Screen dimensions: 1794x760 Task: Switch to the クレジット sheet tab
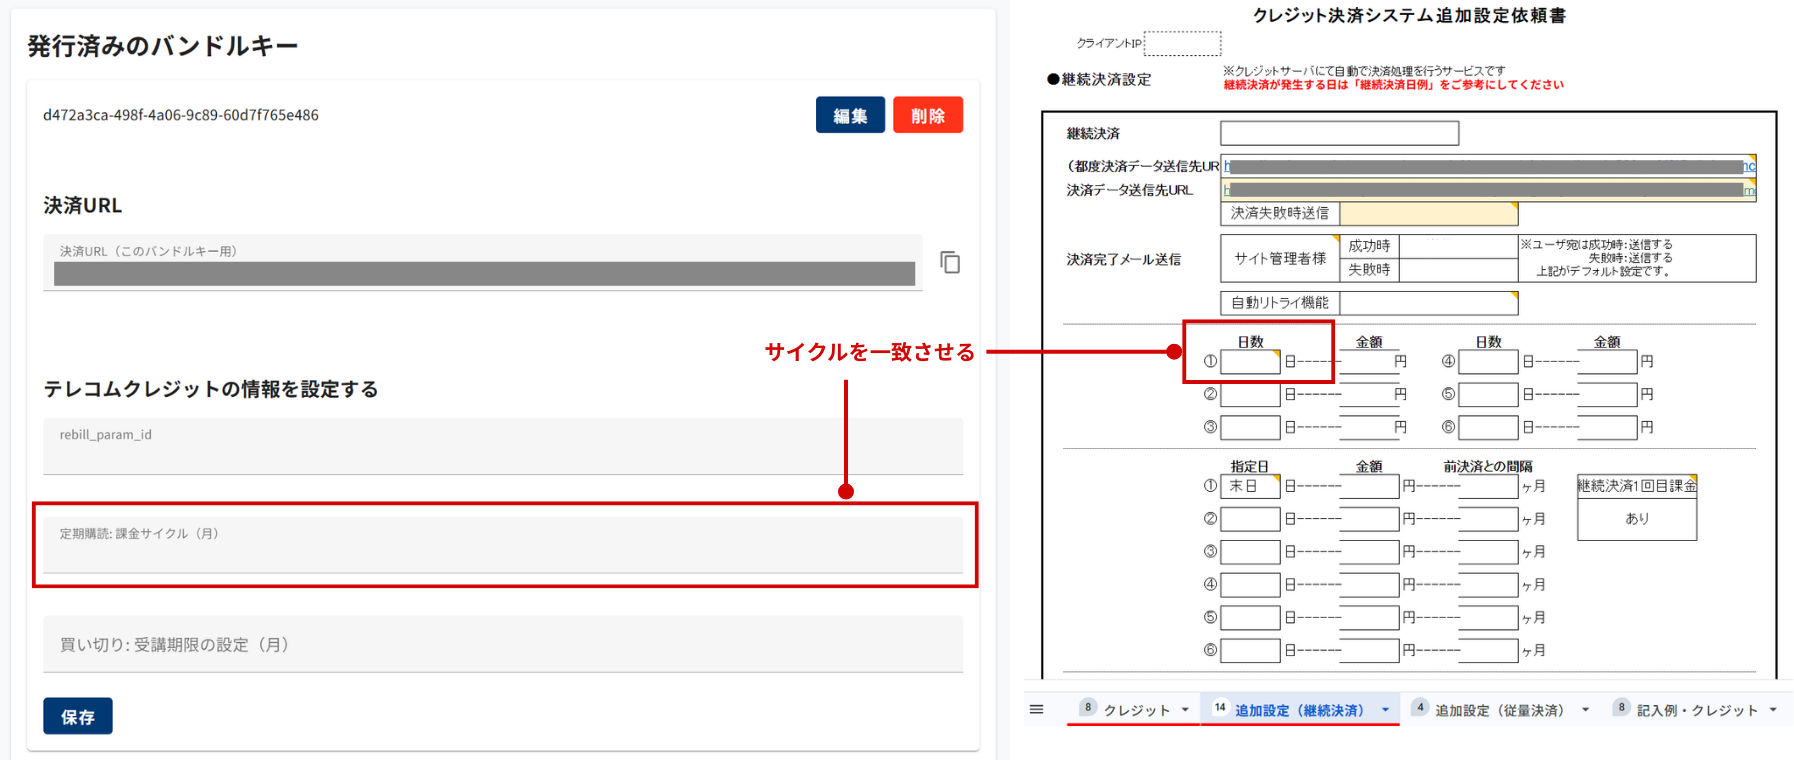pos(1136,710)
